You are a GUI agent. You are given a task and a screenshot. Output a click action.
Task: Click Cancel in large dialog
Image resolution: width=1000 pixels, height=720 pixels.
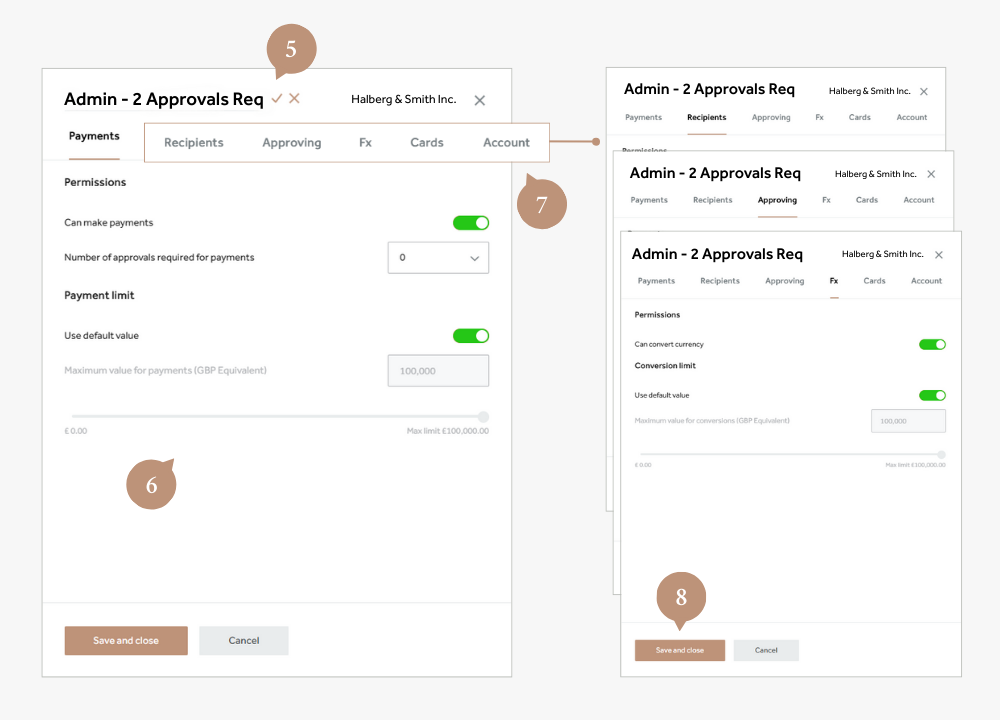point(244,640)
